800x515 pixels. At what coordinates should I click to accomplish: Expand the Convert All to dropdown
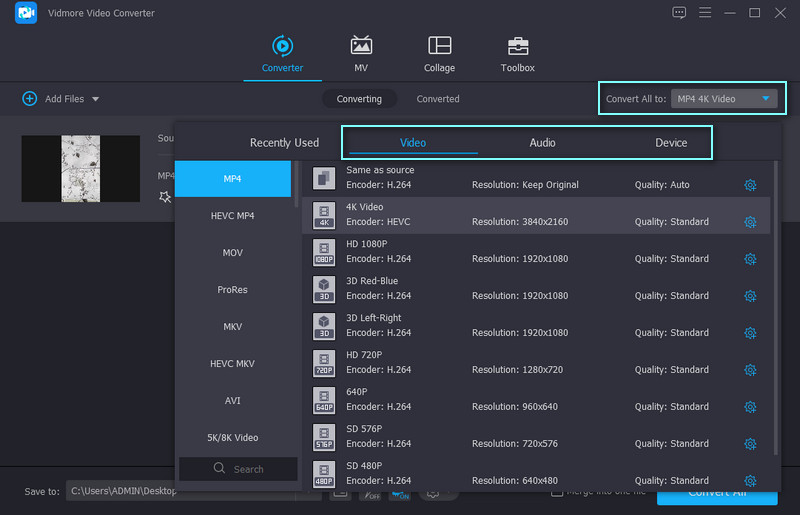tap(724, 99)
